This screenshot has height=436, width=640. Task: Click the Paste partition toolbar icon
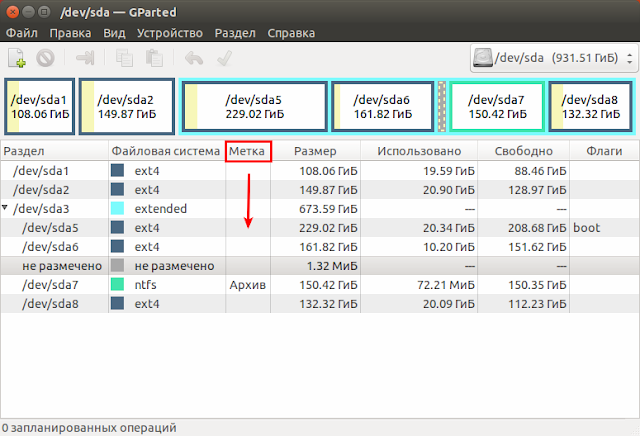[x=154, y=58]
